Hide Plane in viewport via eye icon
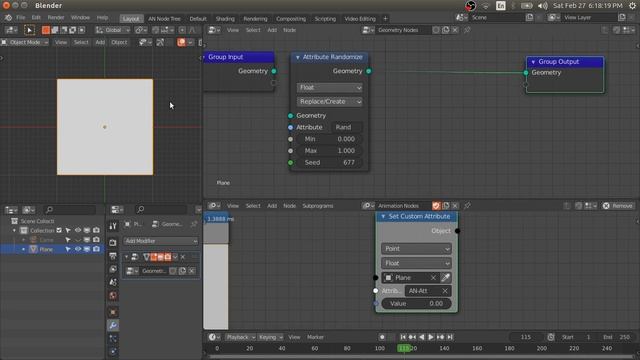640x360 pixels. coord(78,249)
